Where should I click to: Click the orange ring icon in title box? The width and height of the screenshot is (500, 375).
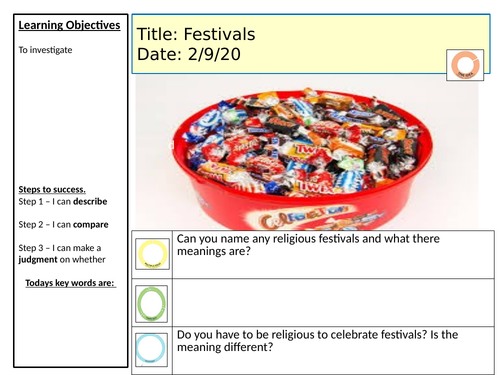465,65
